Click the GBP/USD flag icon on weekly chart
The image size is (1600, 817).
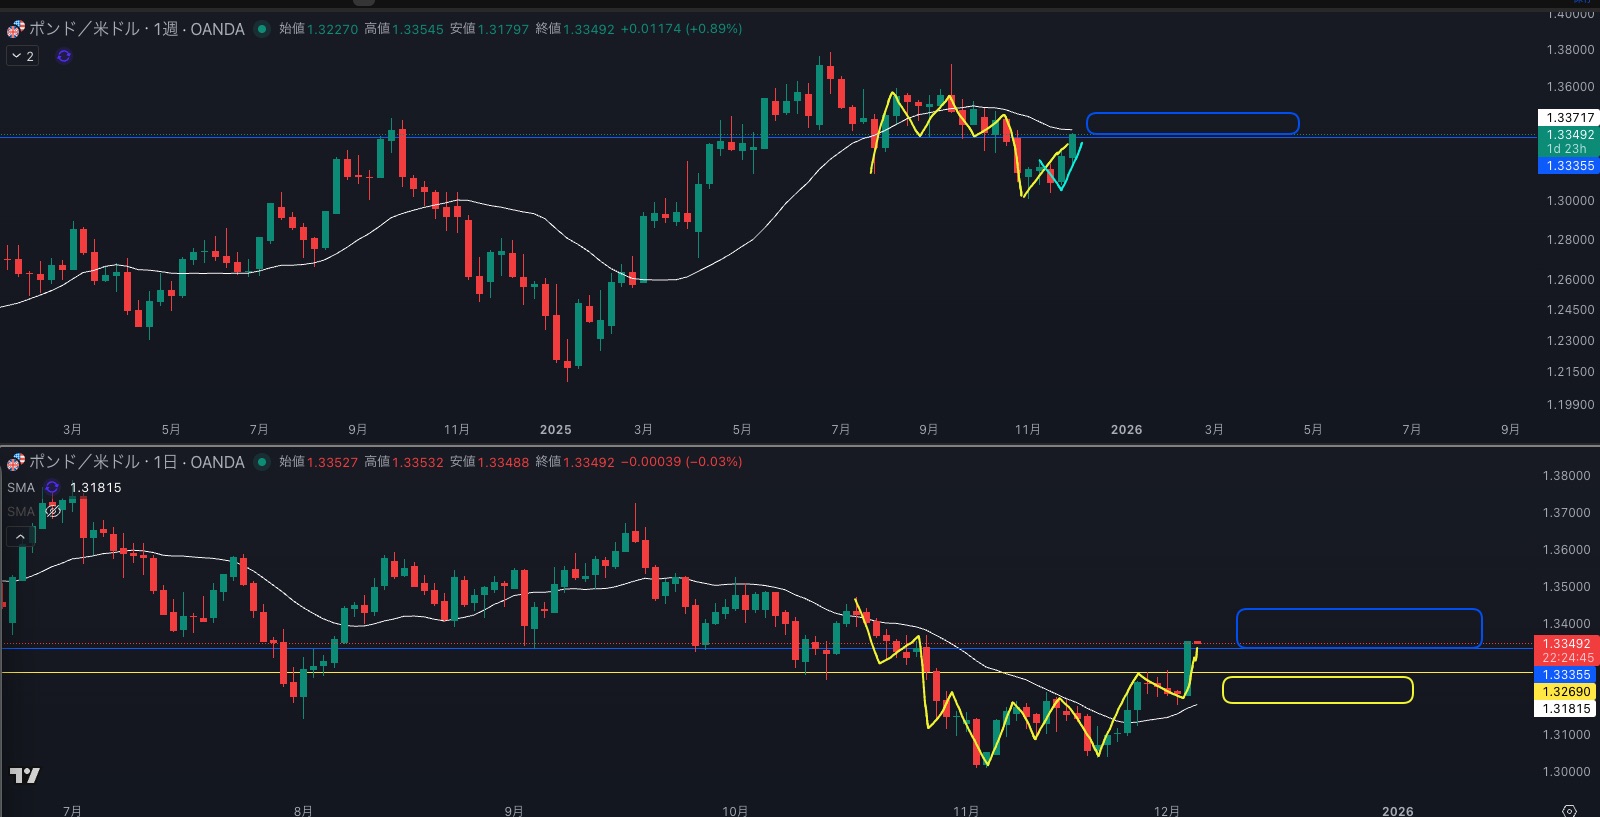tap(15, 29)
